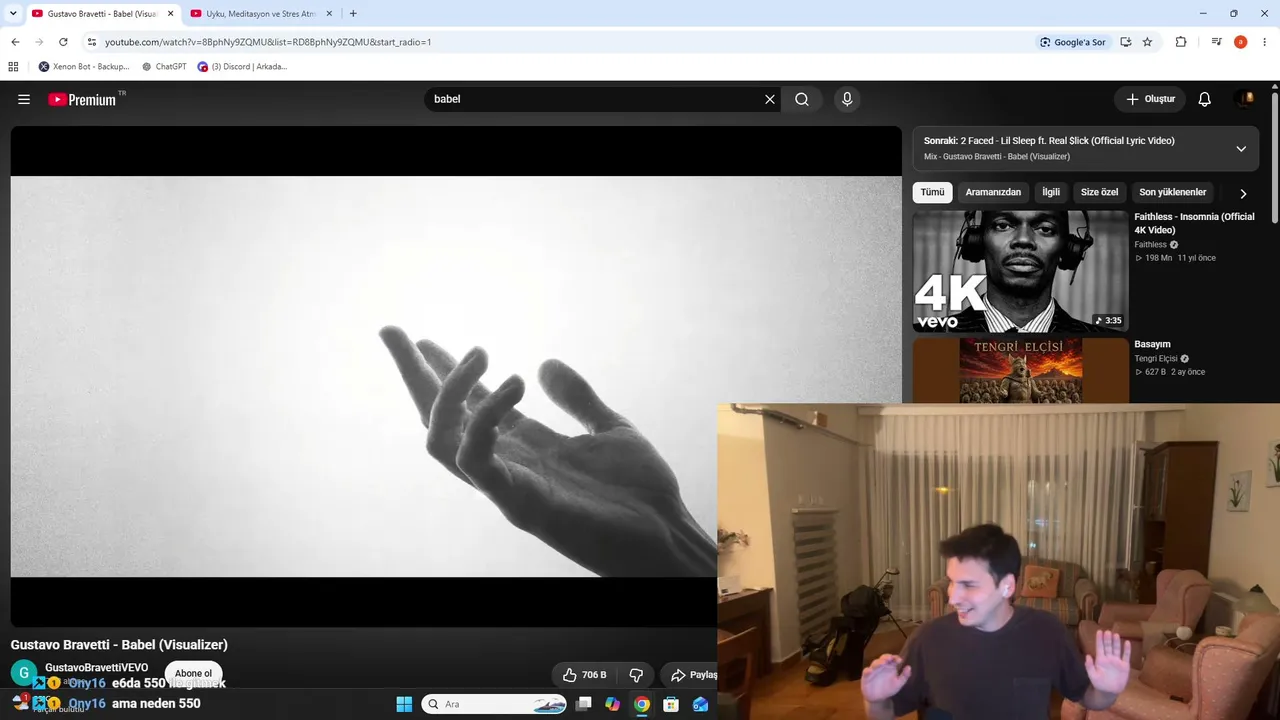The width and height of the screenshot is (1280, 720).
Task: Close the Uyku, Meditasyon tab
Action: coord(329,14)
